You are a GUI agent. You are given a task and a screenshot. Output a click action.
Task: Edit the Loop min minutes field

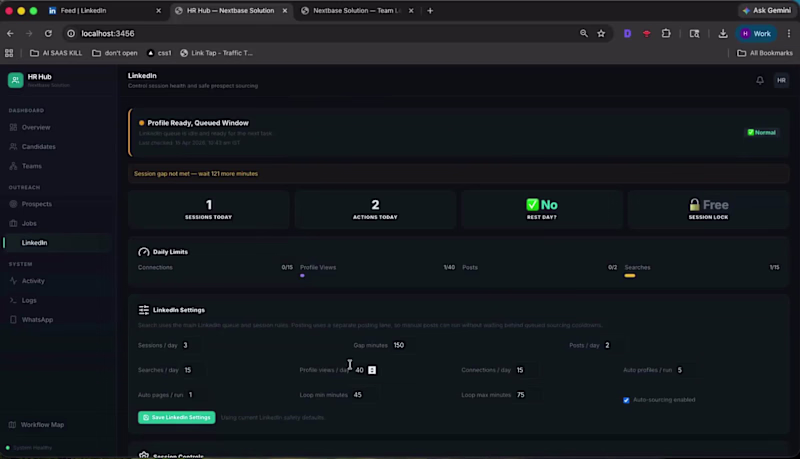pyautogui.click(x=363, y=395)
